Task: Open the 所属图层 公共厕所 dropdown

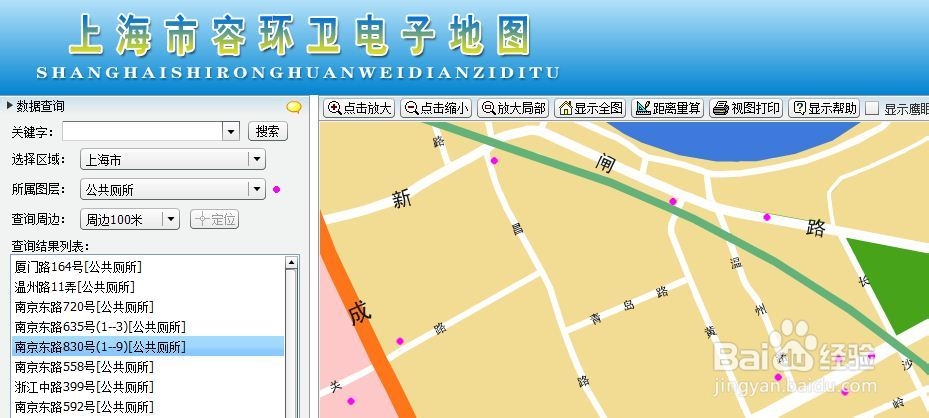Action: point(173,189)
